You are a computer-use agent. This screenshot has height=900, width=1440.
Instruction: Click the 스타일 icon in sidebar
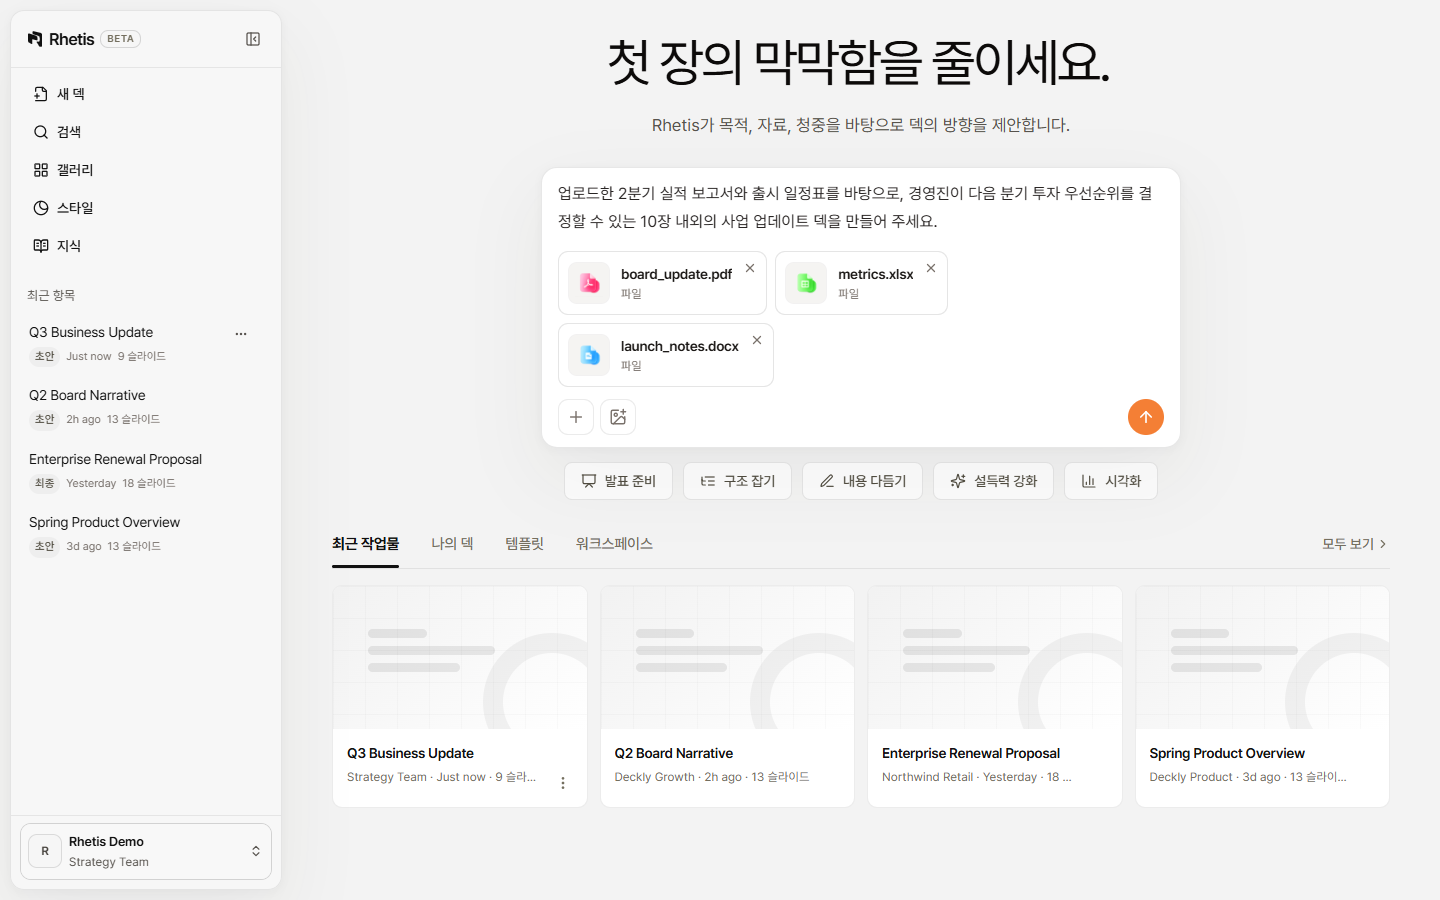(x=41, y=208)
